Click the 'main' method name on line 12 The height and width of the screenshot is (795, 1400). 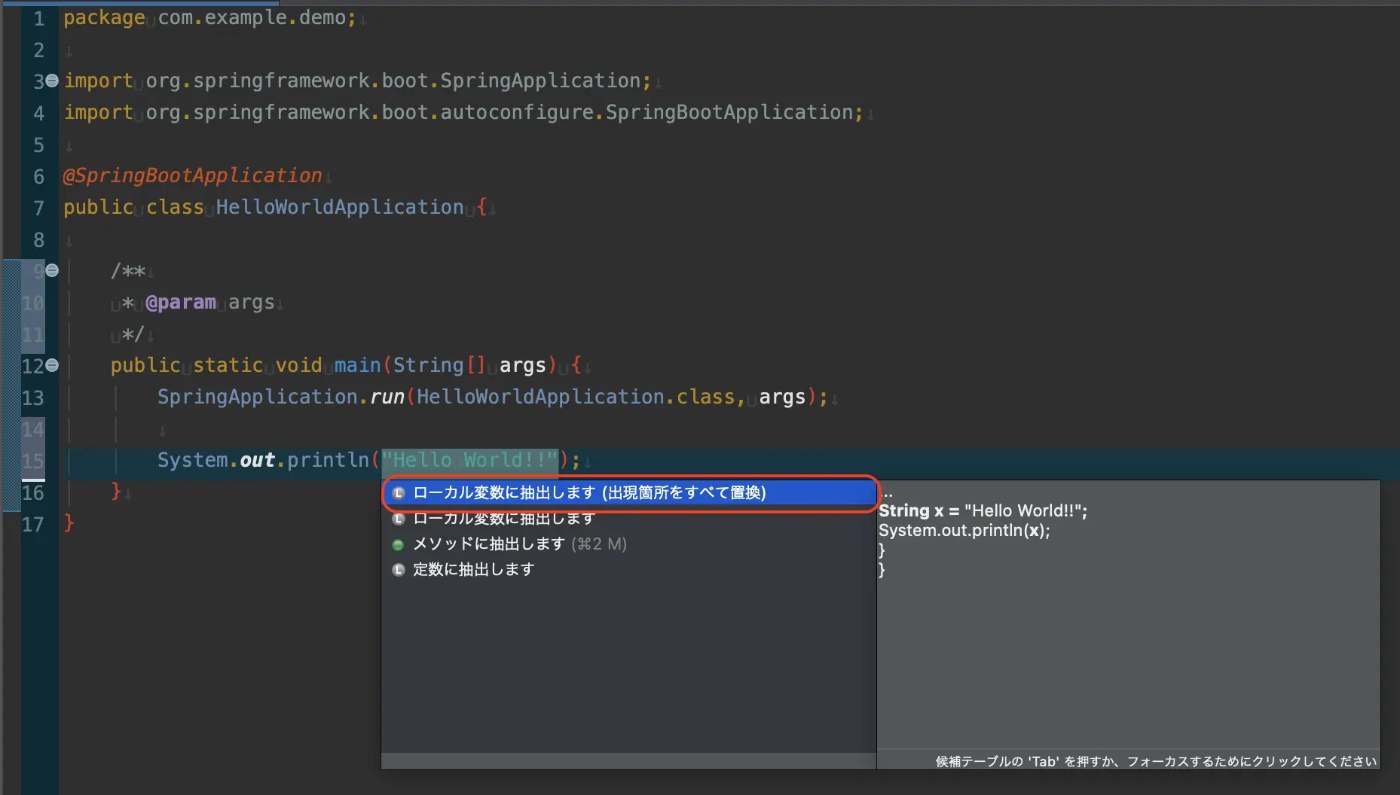pyautogui.click(x=357, y=365)
